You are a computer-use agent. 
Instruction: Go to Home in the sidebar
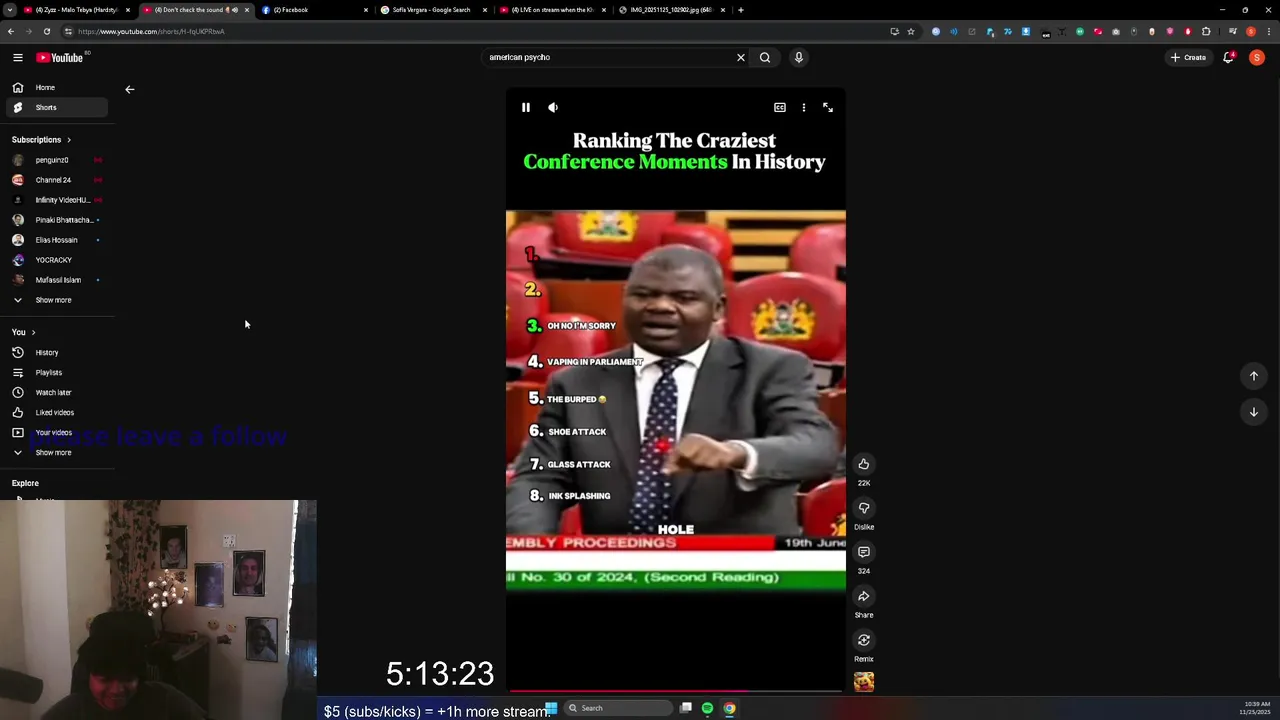56,87
